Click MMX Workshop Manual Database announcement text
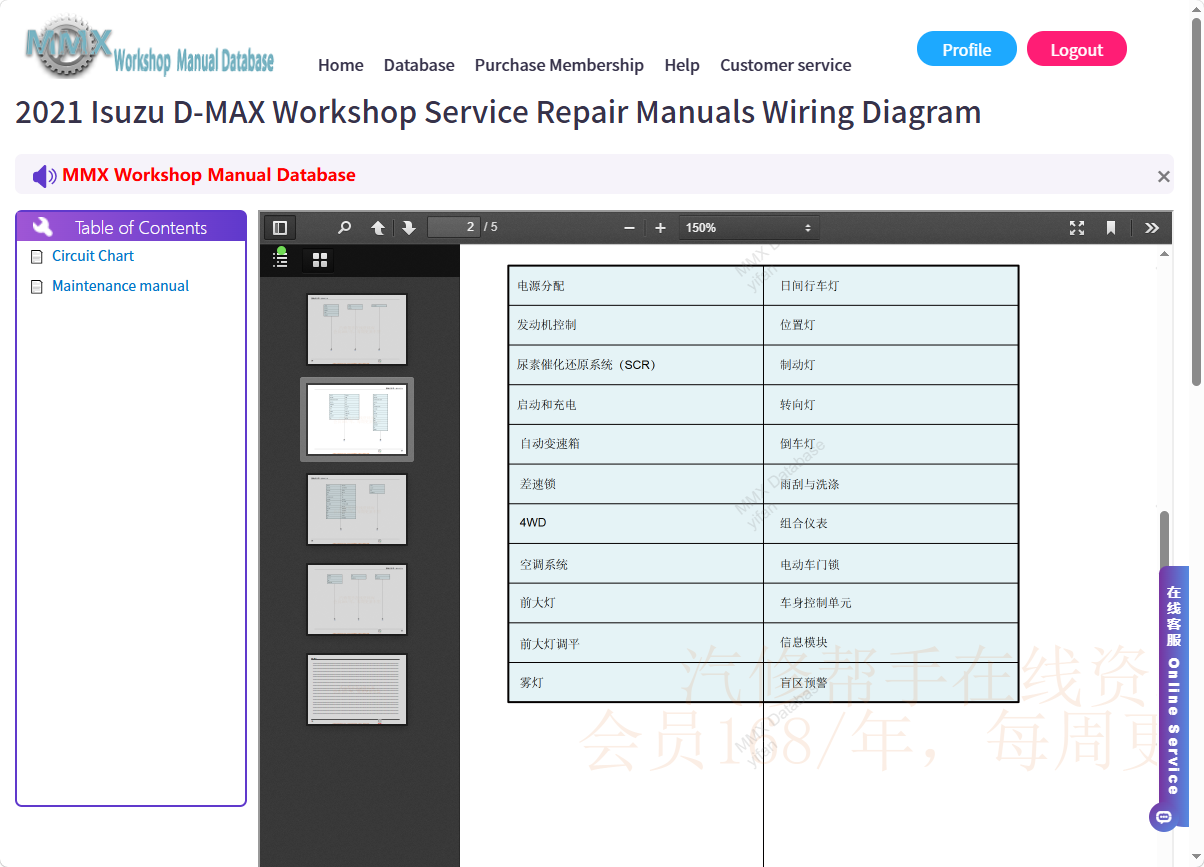 209,175
